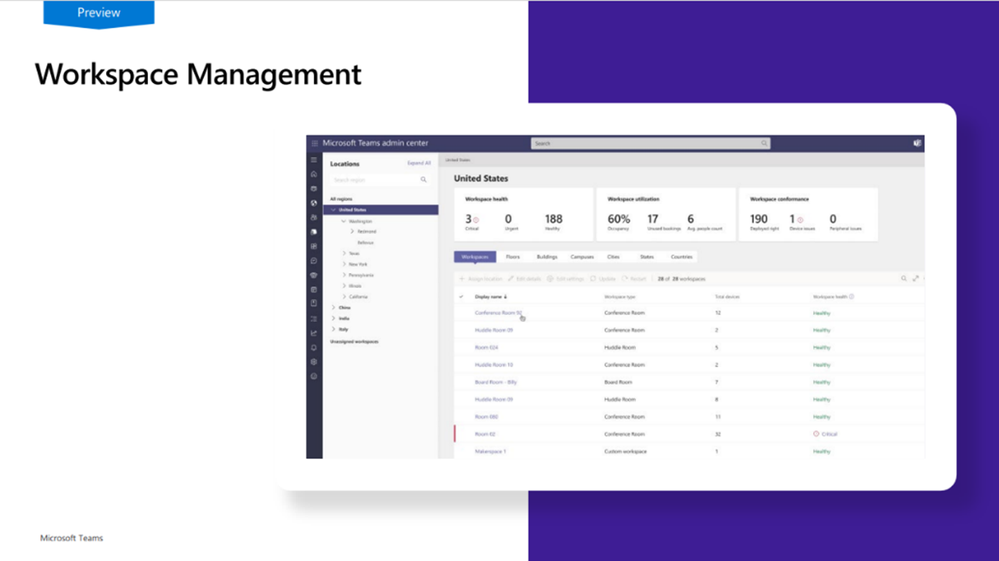
Task: Select the Workspaces tab
Action: coord(475,257)
